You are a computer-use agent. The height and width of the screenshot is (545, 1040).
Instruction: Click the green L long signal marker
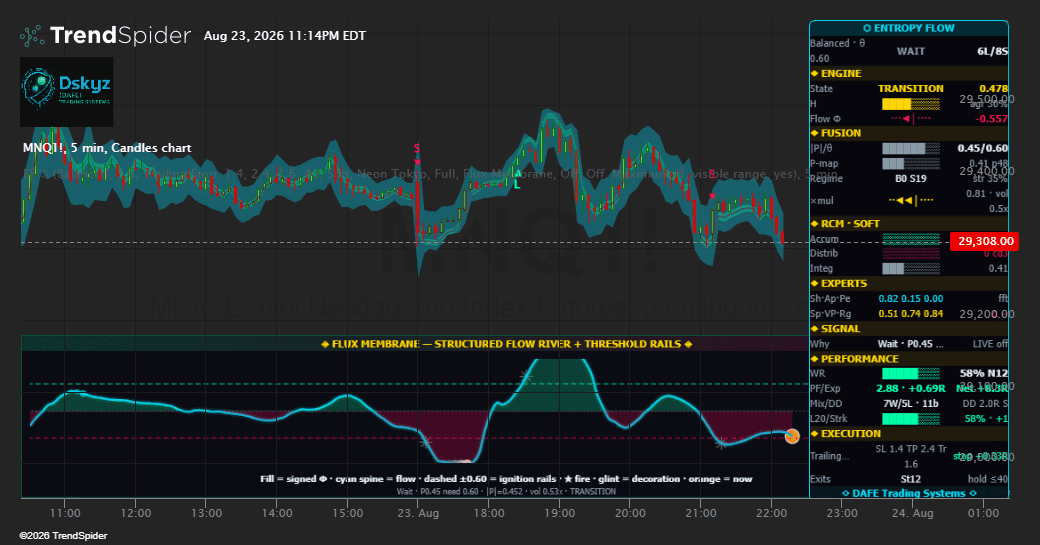point(517,180)
